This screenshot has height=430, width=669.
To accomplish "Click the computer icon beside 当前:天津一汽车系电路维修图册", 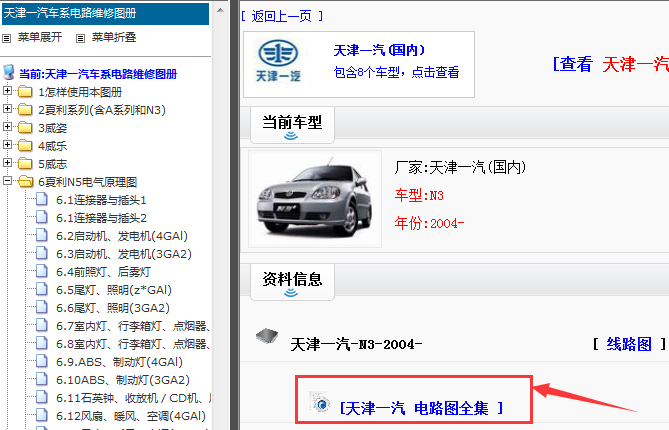I will 9,73.
